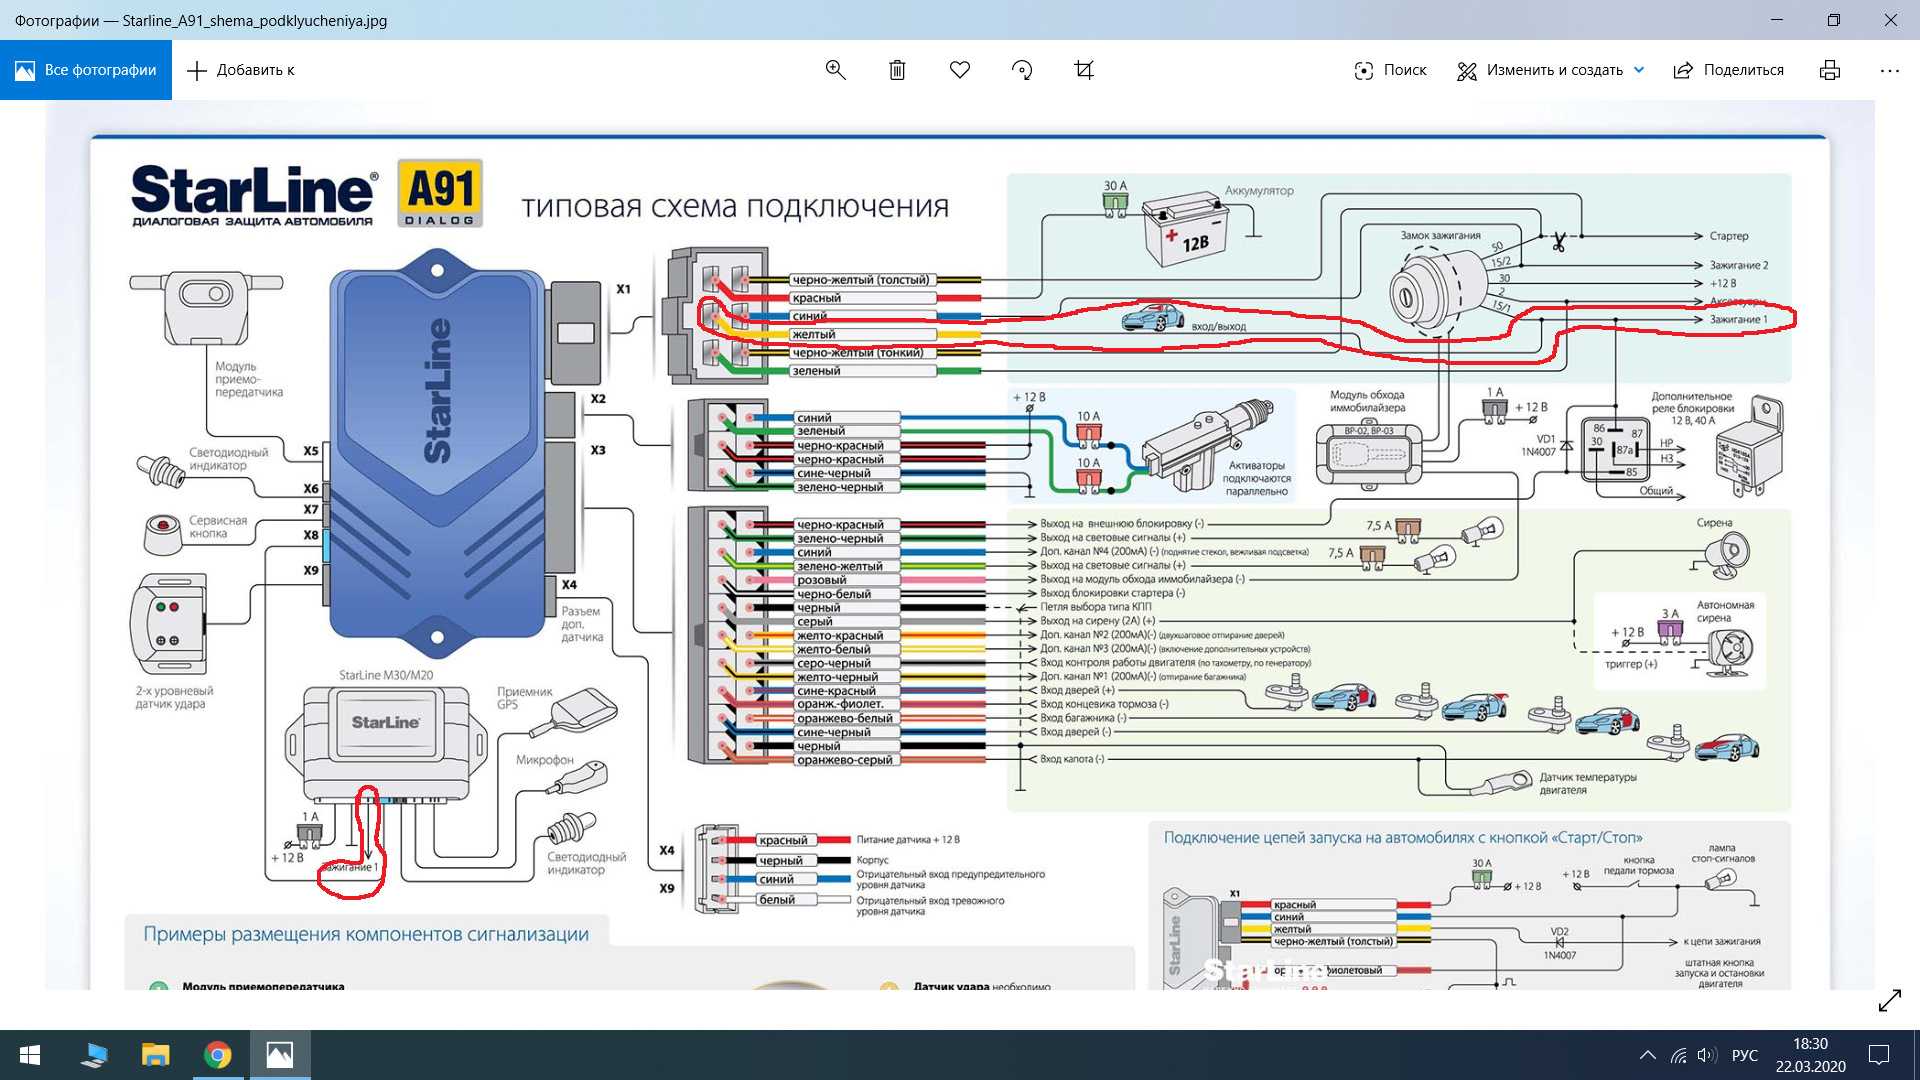Click the 'Автономная сирена' label
1920x1080 pixels.
(1725, 611)
